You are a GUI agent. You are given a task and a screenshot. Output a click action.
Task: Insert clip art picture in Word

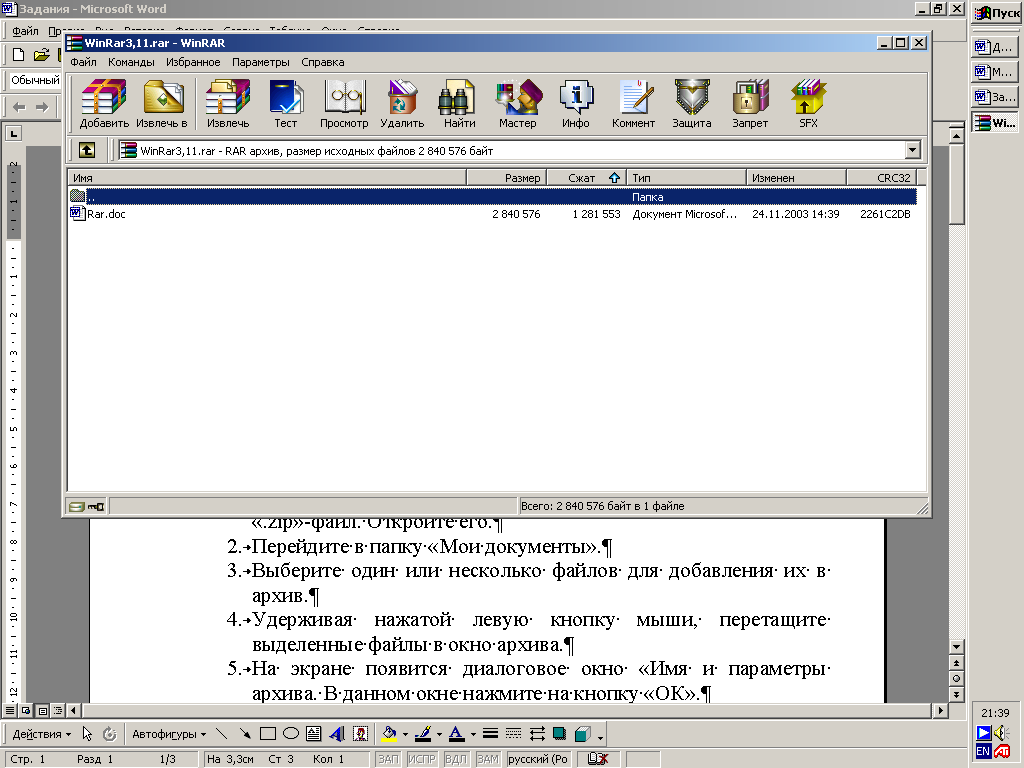360,734
